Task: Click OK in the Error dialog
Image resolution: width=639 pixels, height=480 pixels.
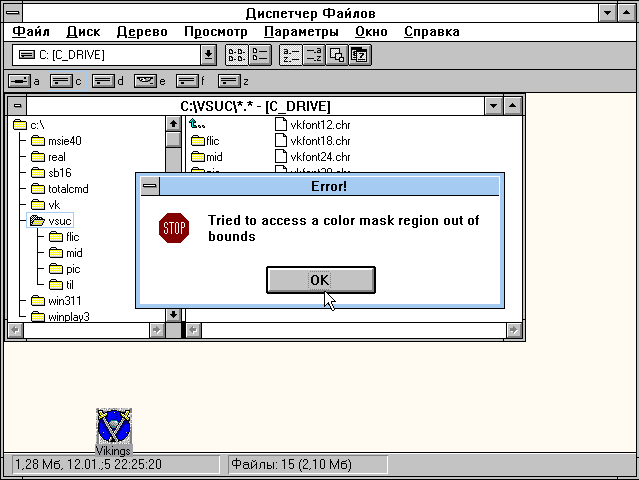Action: [321, 280]
